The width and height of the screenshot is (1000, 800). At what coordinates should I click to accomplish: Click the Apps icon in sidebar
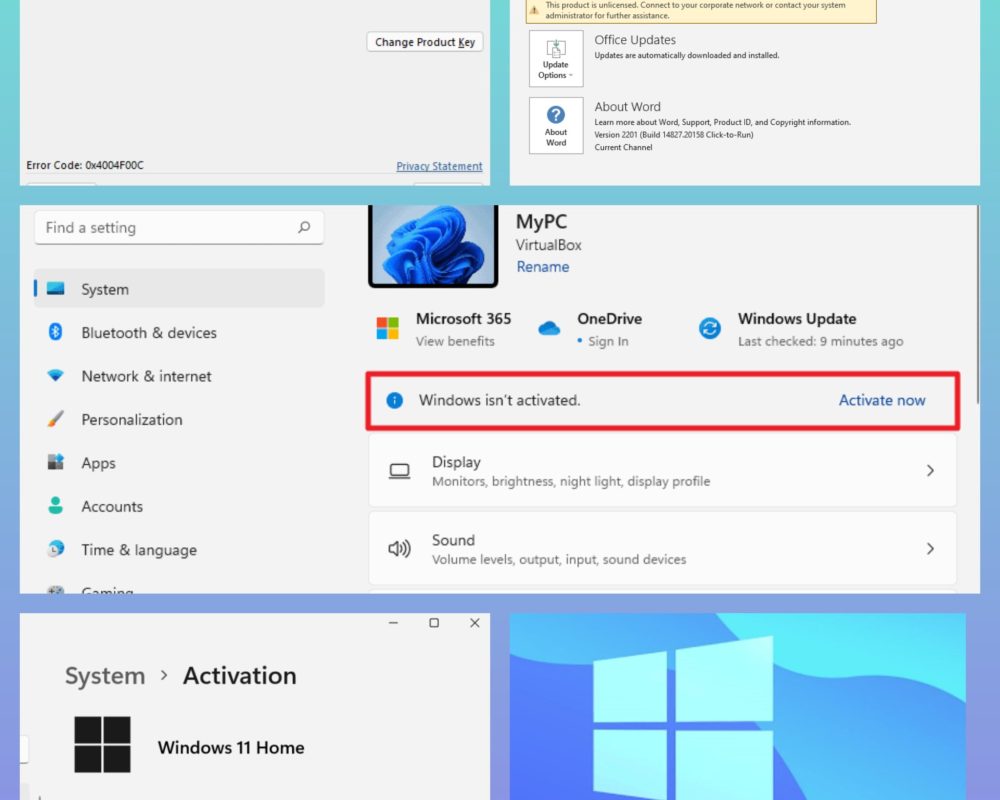(55, 462)
